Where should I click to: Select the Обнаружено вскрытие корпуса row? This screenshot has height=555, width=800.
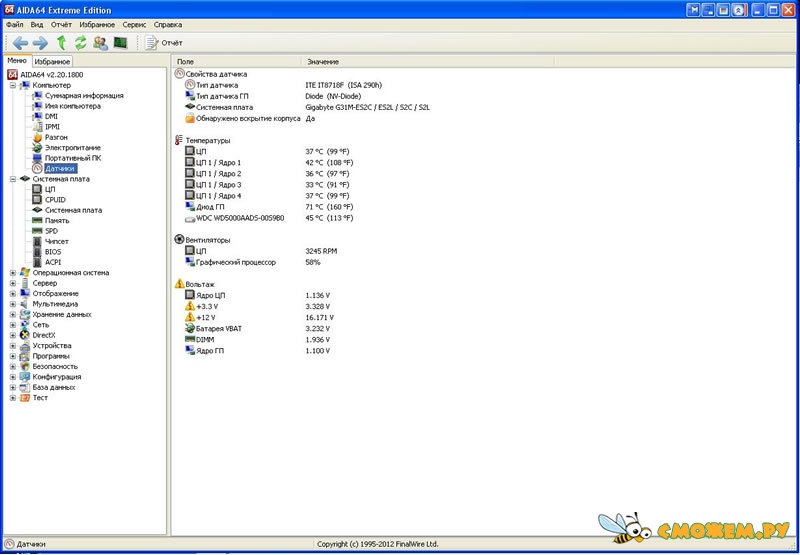[250, 118]
